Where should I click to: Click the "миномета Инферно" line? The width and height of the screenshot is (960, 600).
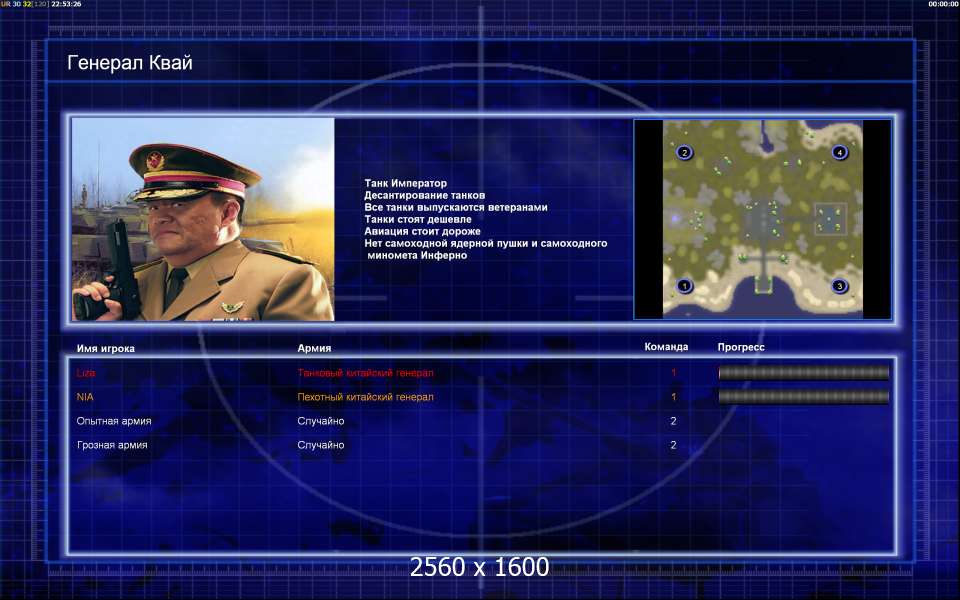[417, 255]
